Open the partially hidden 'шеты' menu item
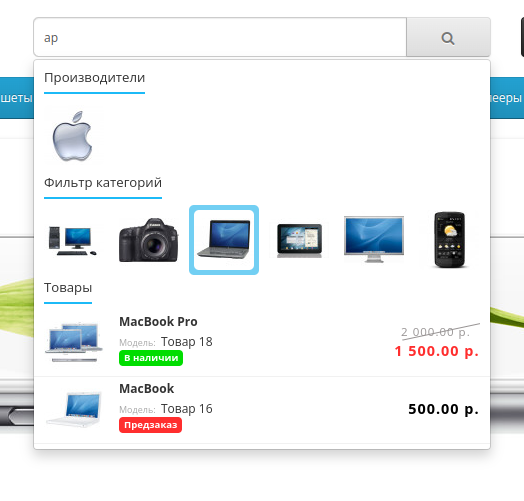 [x=17, y=98]
